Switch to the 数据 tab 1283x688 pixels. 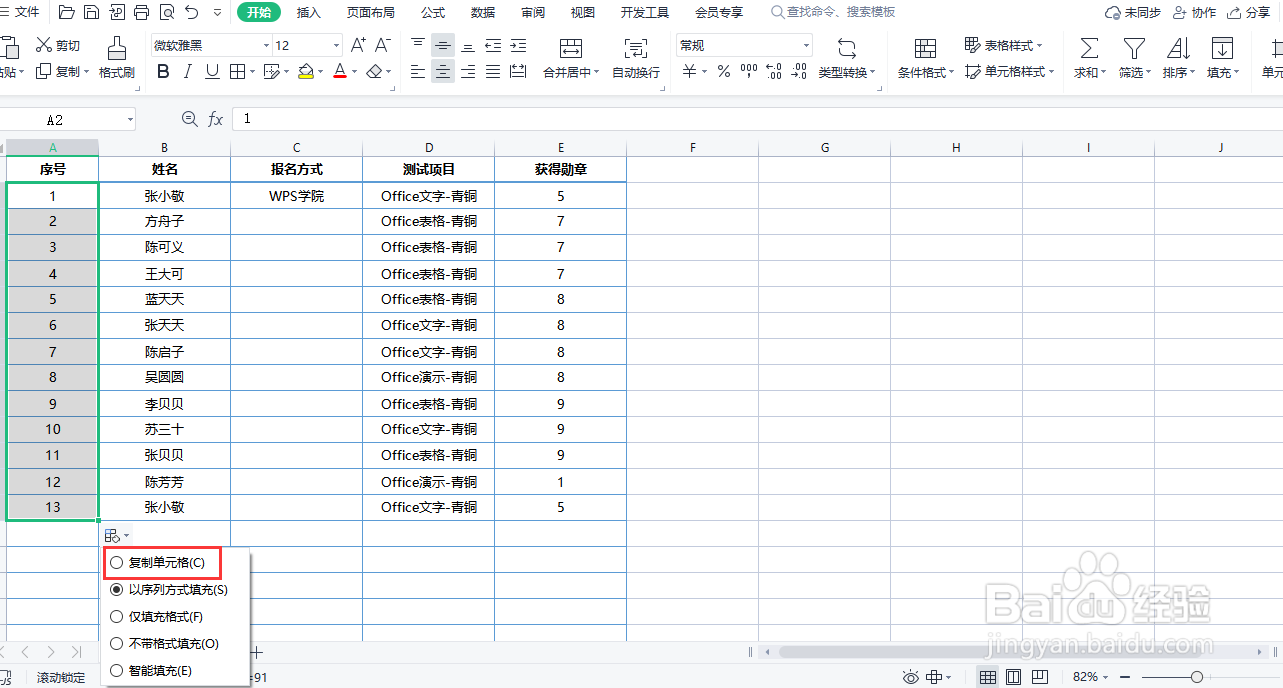point(483,12)
